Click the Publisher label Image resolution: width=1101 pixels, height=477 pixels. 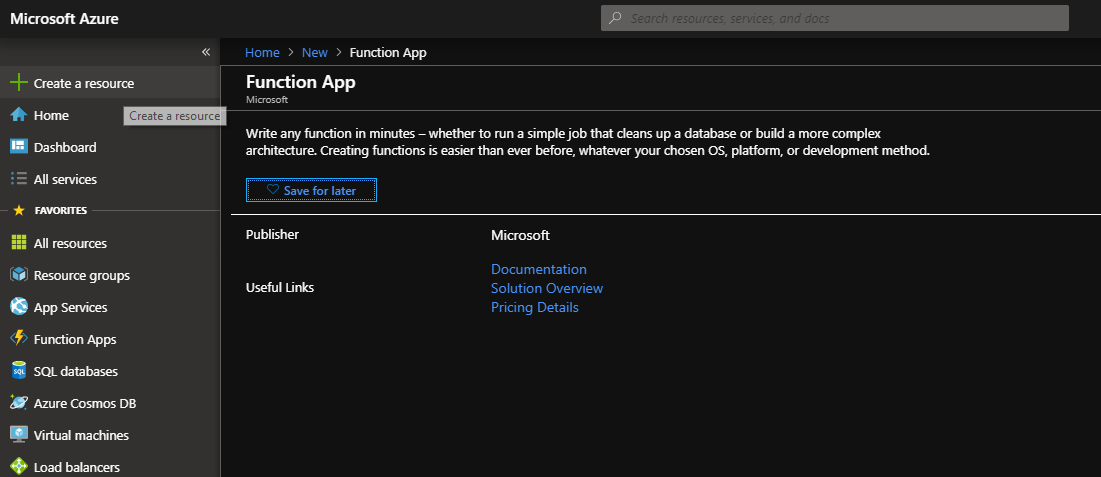272,235
